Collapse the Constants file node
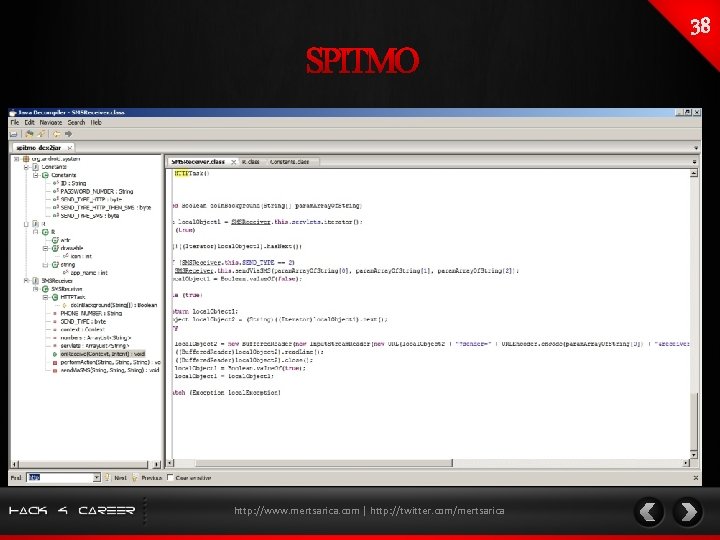720x540 pixels. [26, 167]
